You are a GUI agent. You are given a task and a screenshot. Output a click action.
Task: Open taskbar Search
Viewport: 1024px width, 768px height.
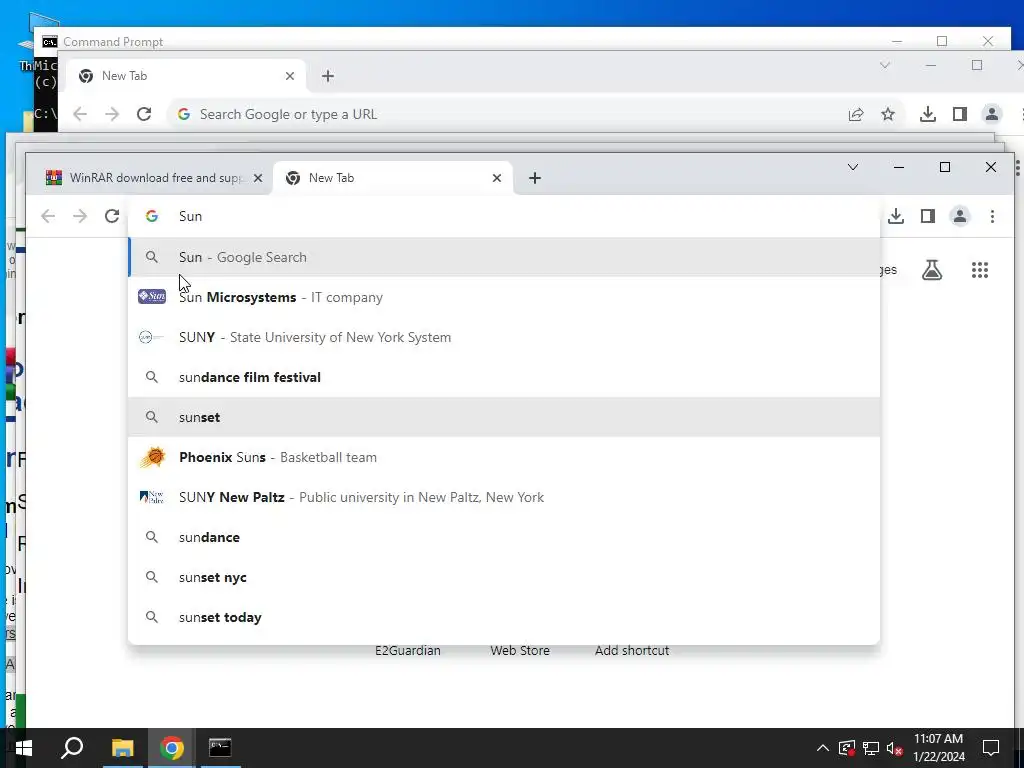click(72, 748)
